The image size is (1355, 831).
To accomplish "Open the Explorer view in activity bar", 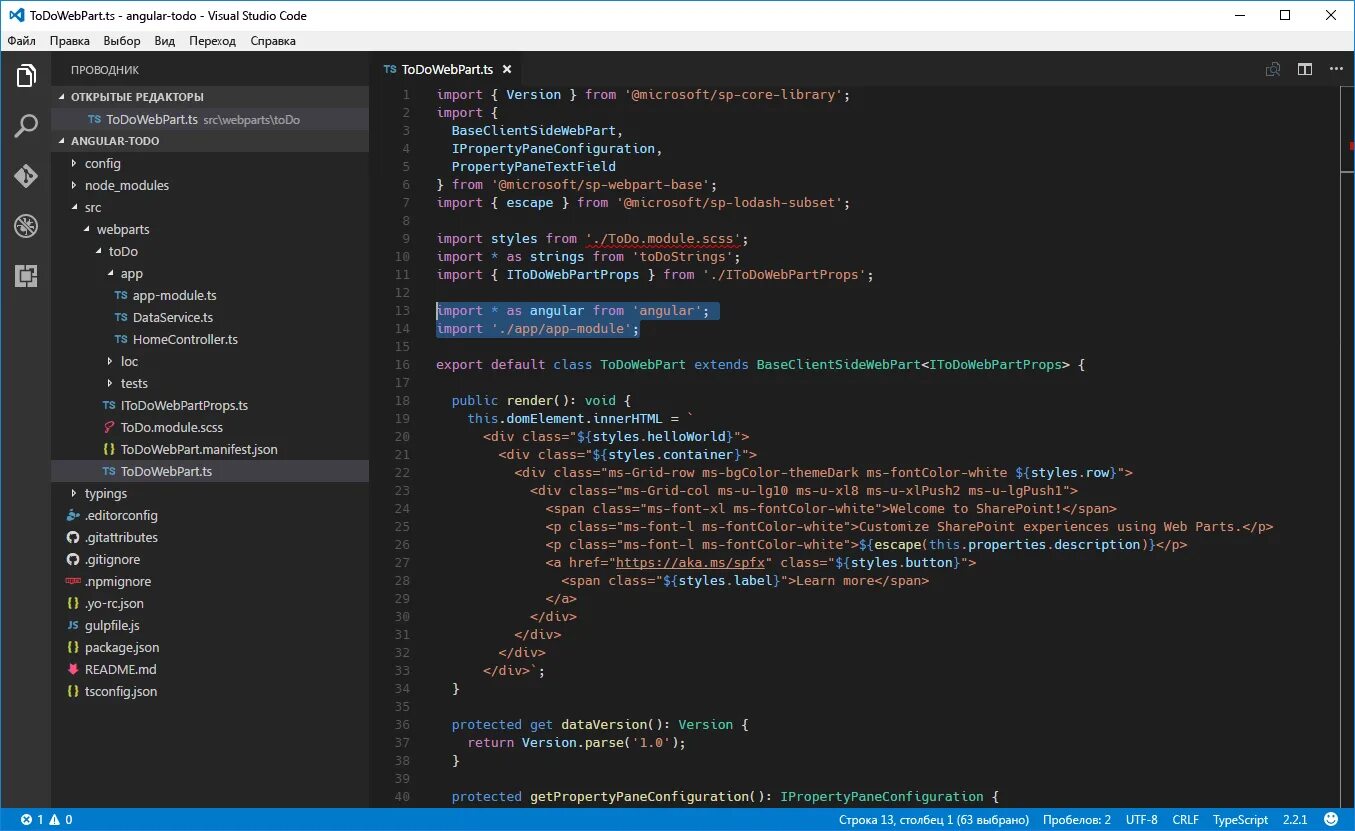I will coord(26,76).
